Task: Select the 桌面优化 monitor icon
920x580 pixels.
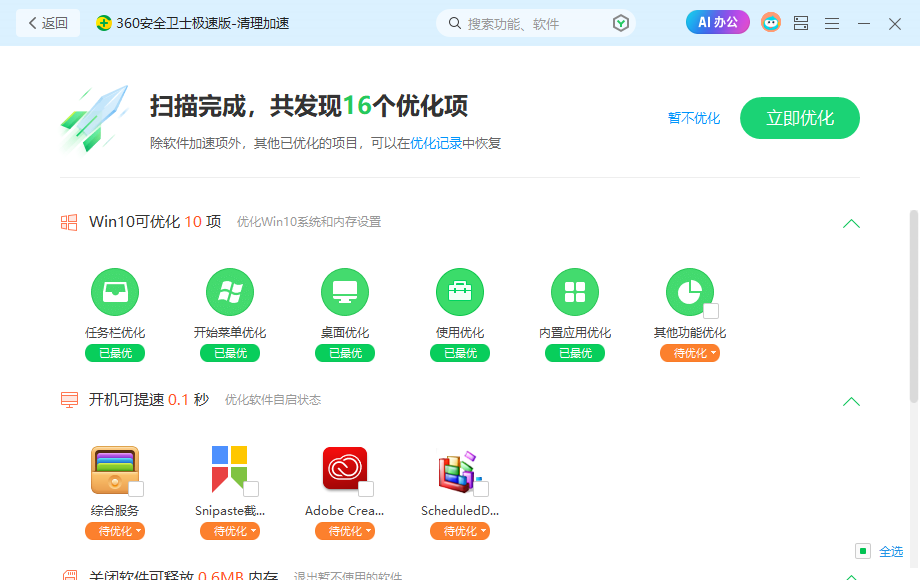Action: coord(345,292)
